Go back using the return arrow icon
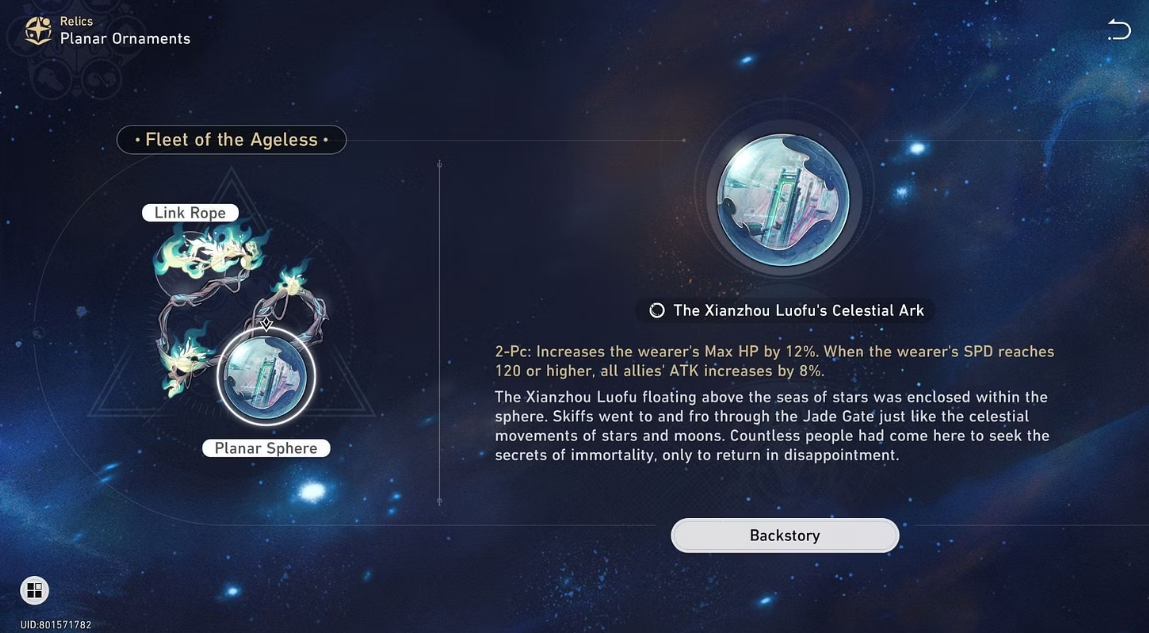This screenshot has height=633, width=1149. (x=1118, y=30)
